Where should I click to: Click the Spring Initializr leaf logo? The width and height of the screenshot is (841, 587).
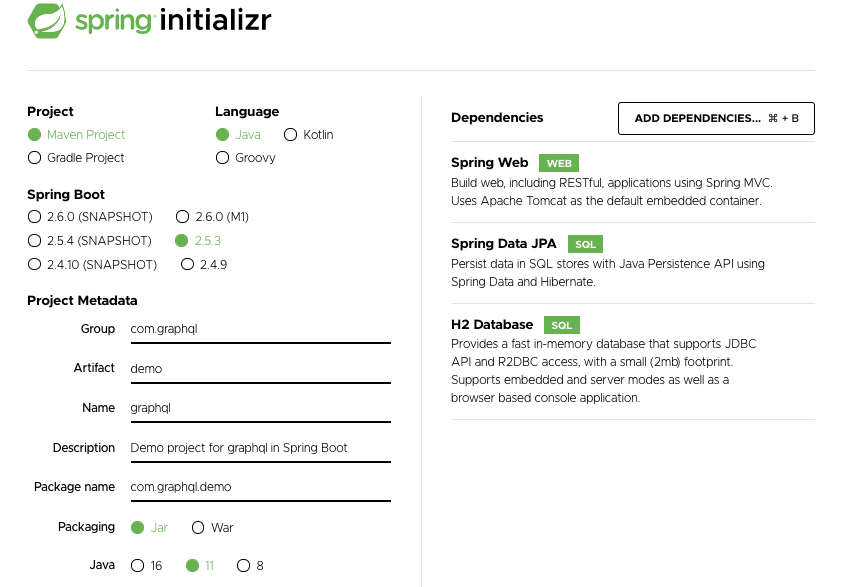pos(48,20)
